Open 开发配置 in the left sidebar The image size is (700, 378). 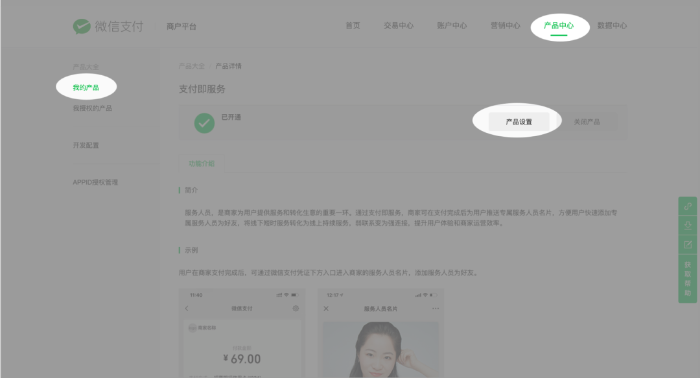coord(86,145)
